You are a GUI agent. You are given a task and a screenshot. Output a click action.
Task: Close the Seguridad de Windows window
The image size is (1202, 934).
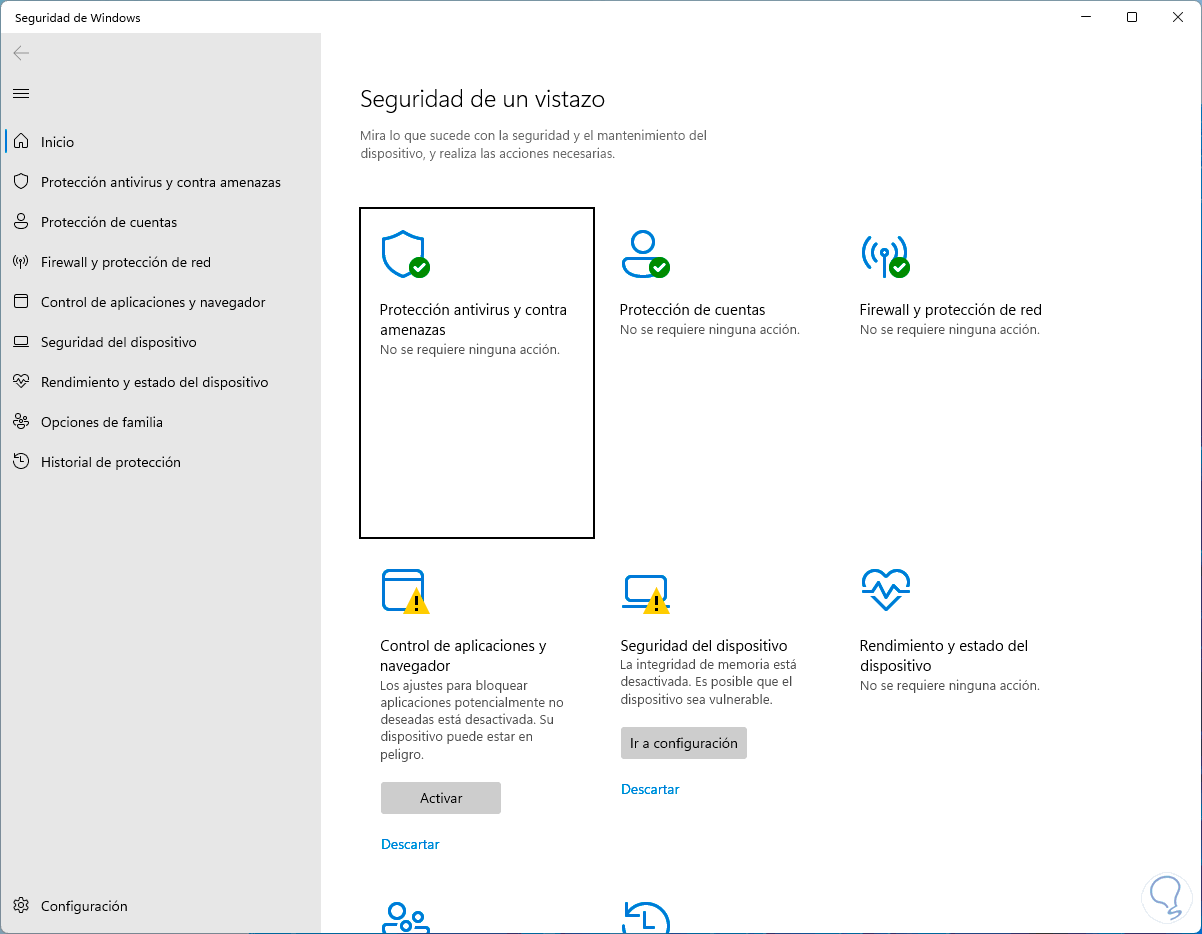(x=1177, y=17)
